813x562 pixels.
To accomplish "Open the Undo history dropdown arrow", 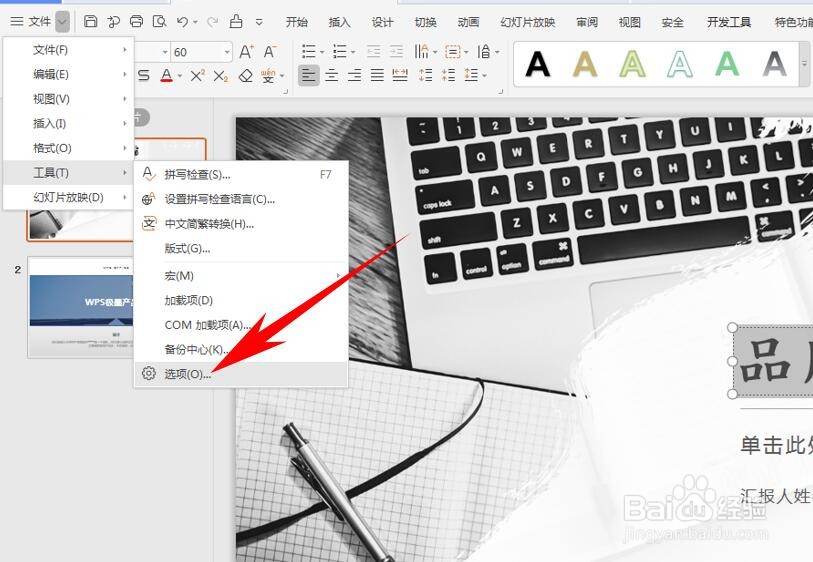I will click(x=195, y=22).
